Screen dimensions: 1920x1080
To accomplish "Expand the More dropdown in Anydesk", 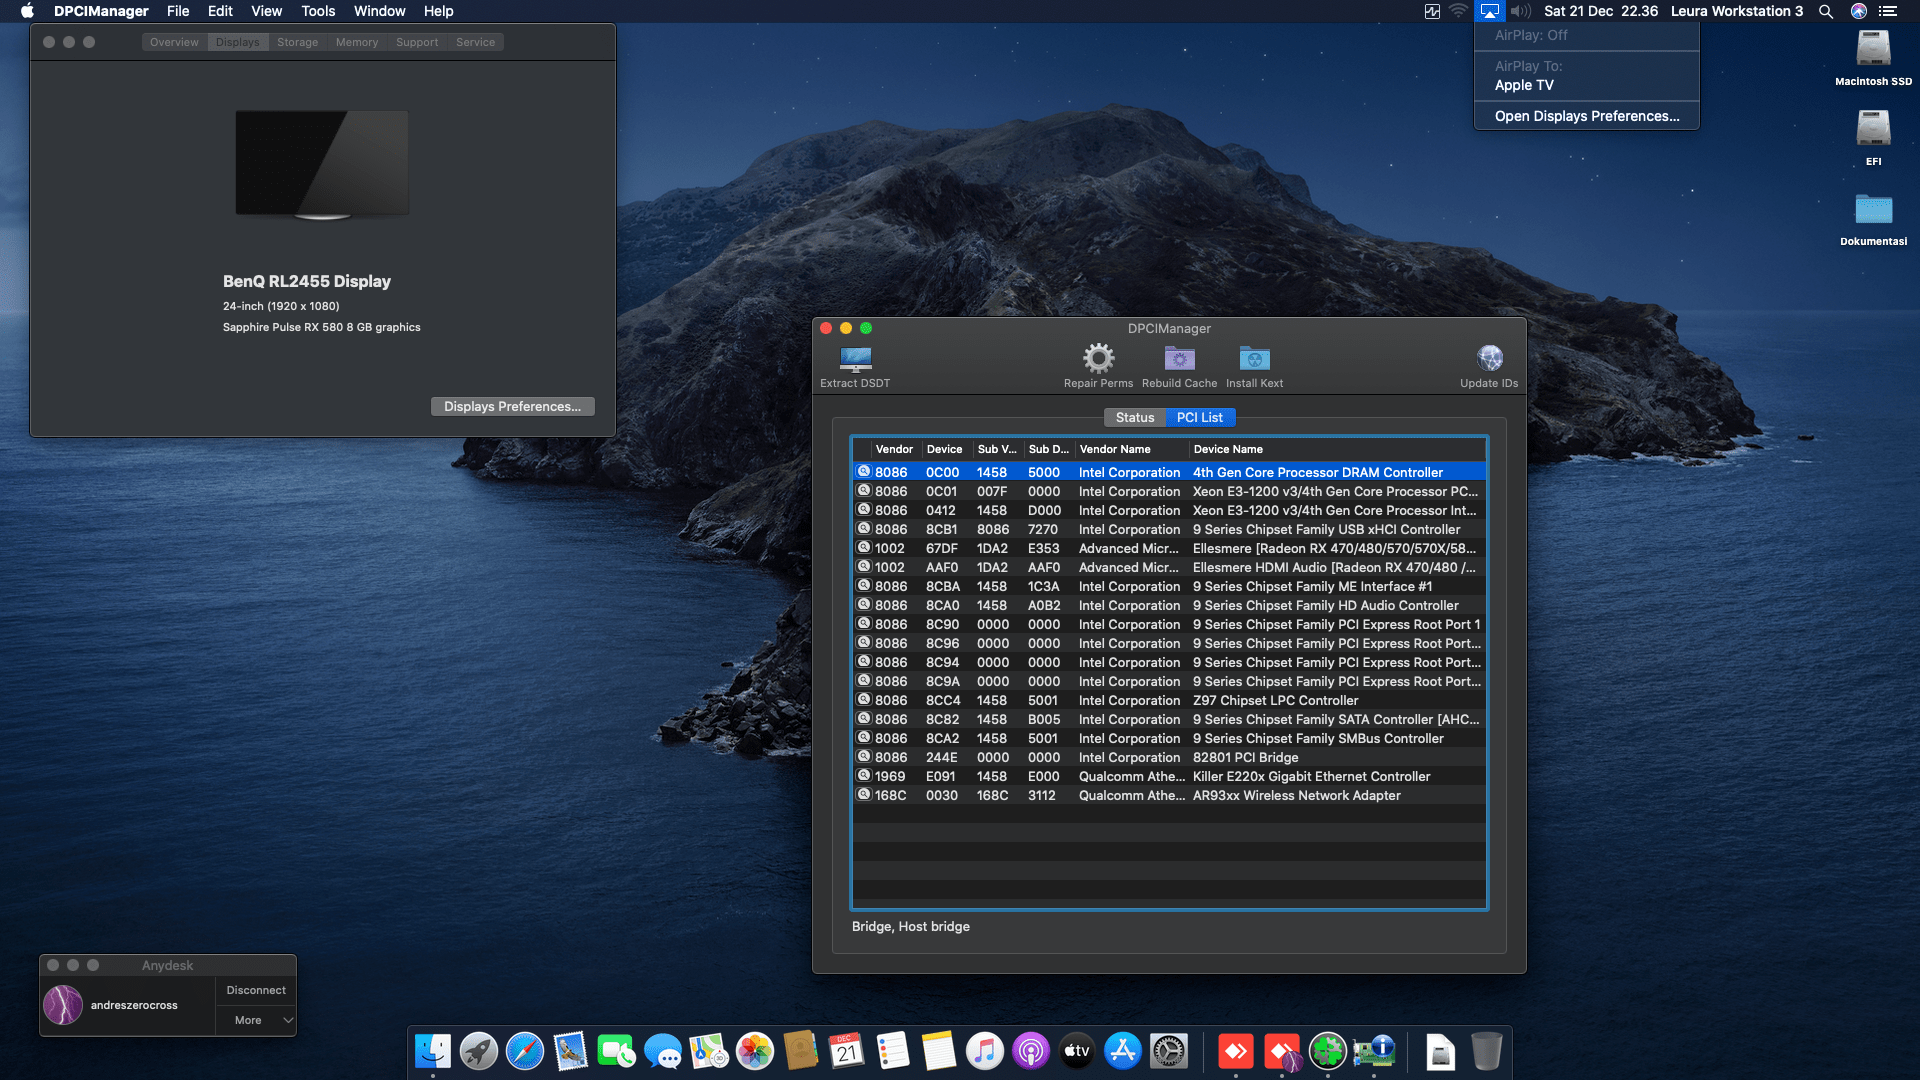I will click(x=256, y=1020).
